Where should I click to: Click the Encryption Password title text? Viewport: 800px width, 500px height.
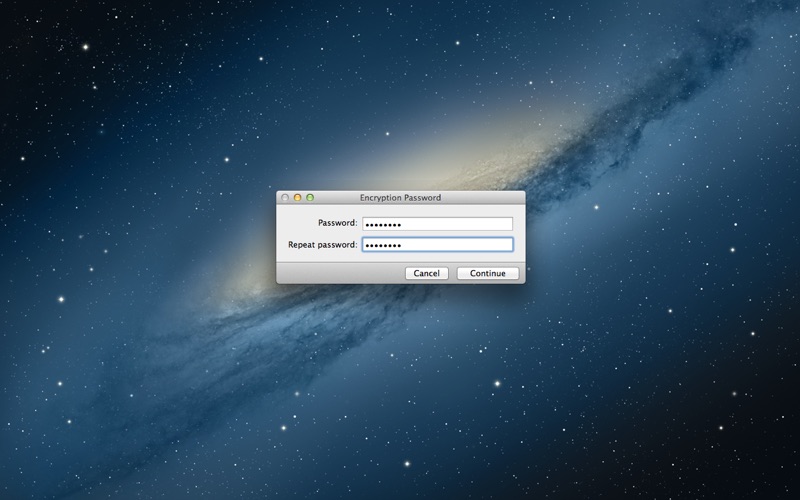click(401, 197)
